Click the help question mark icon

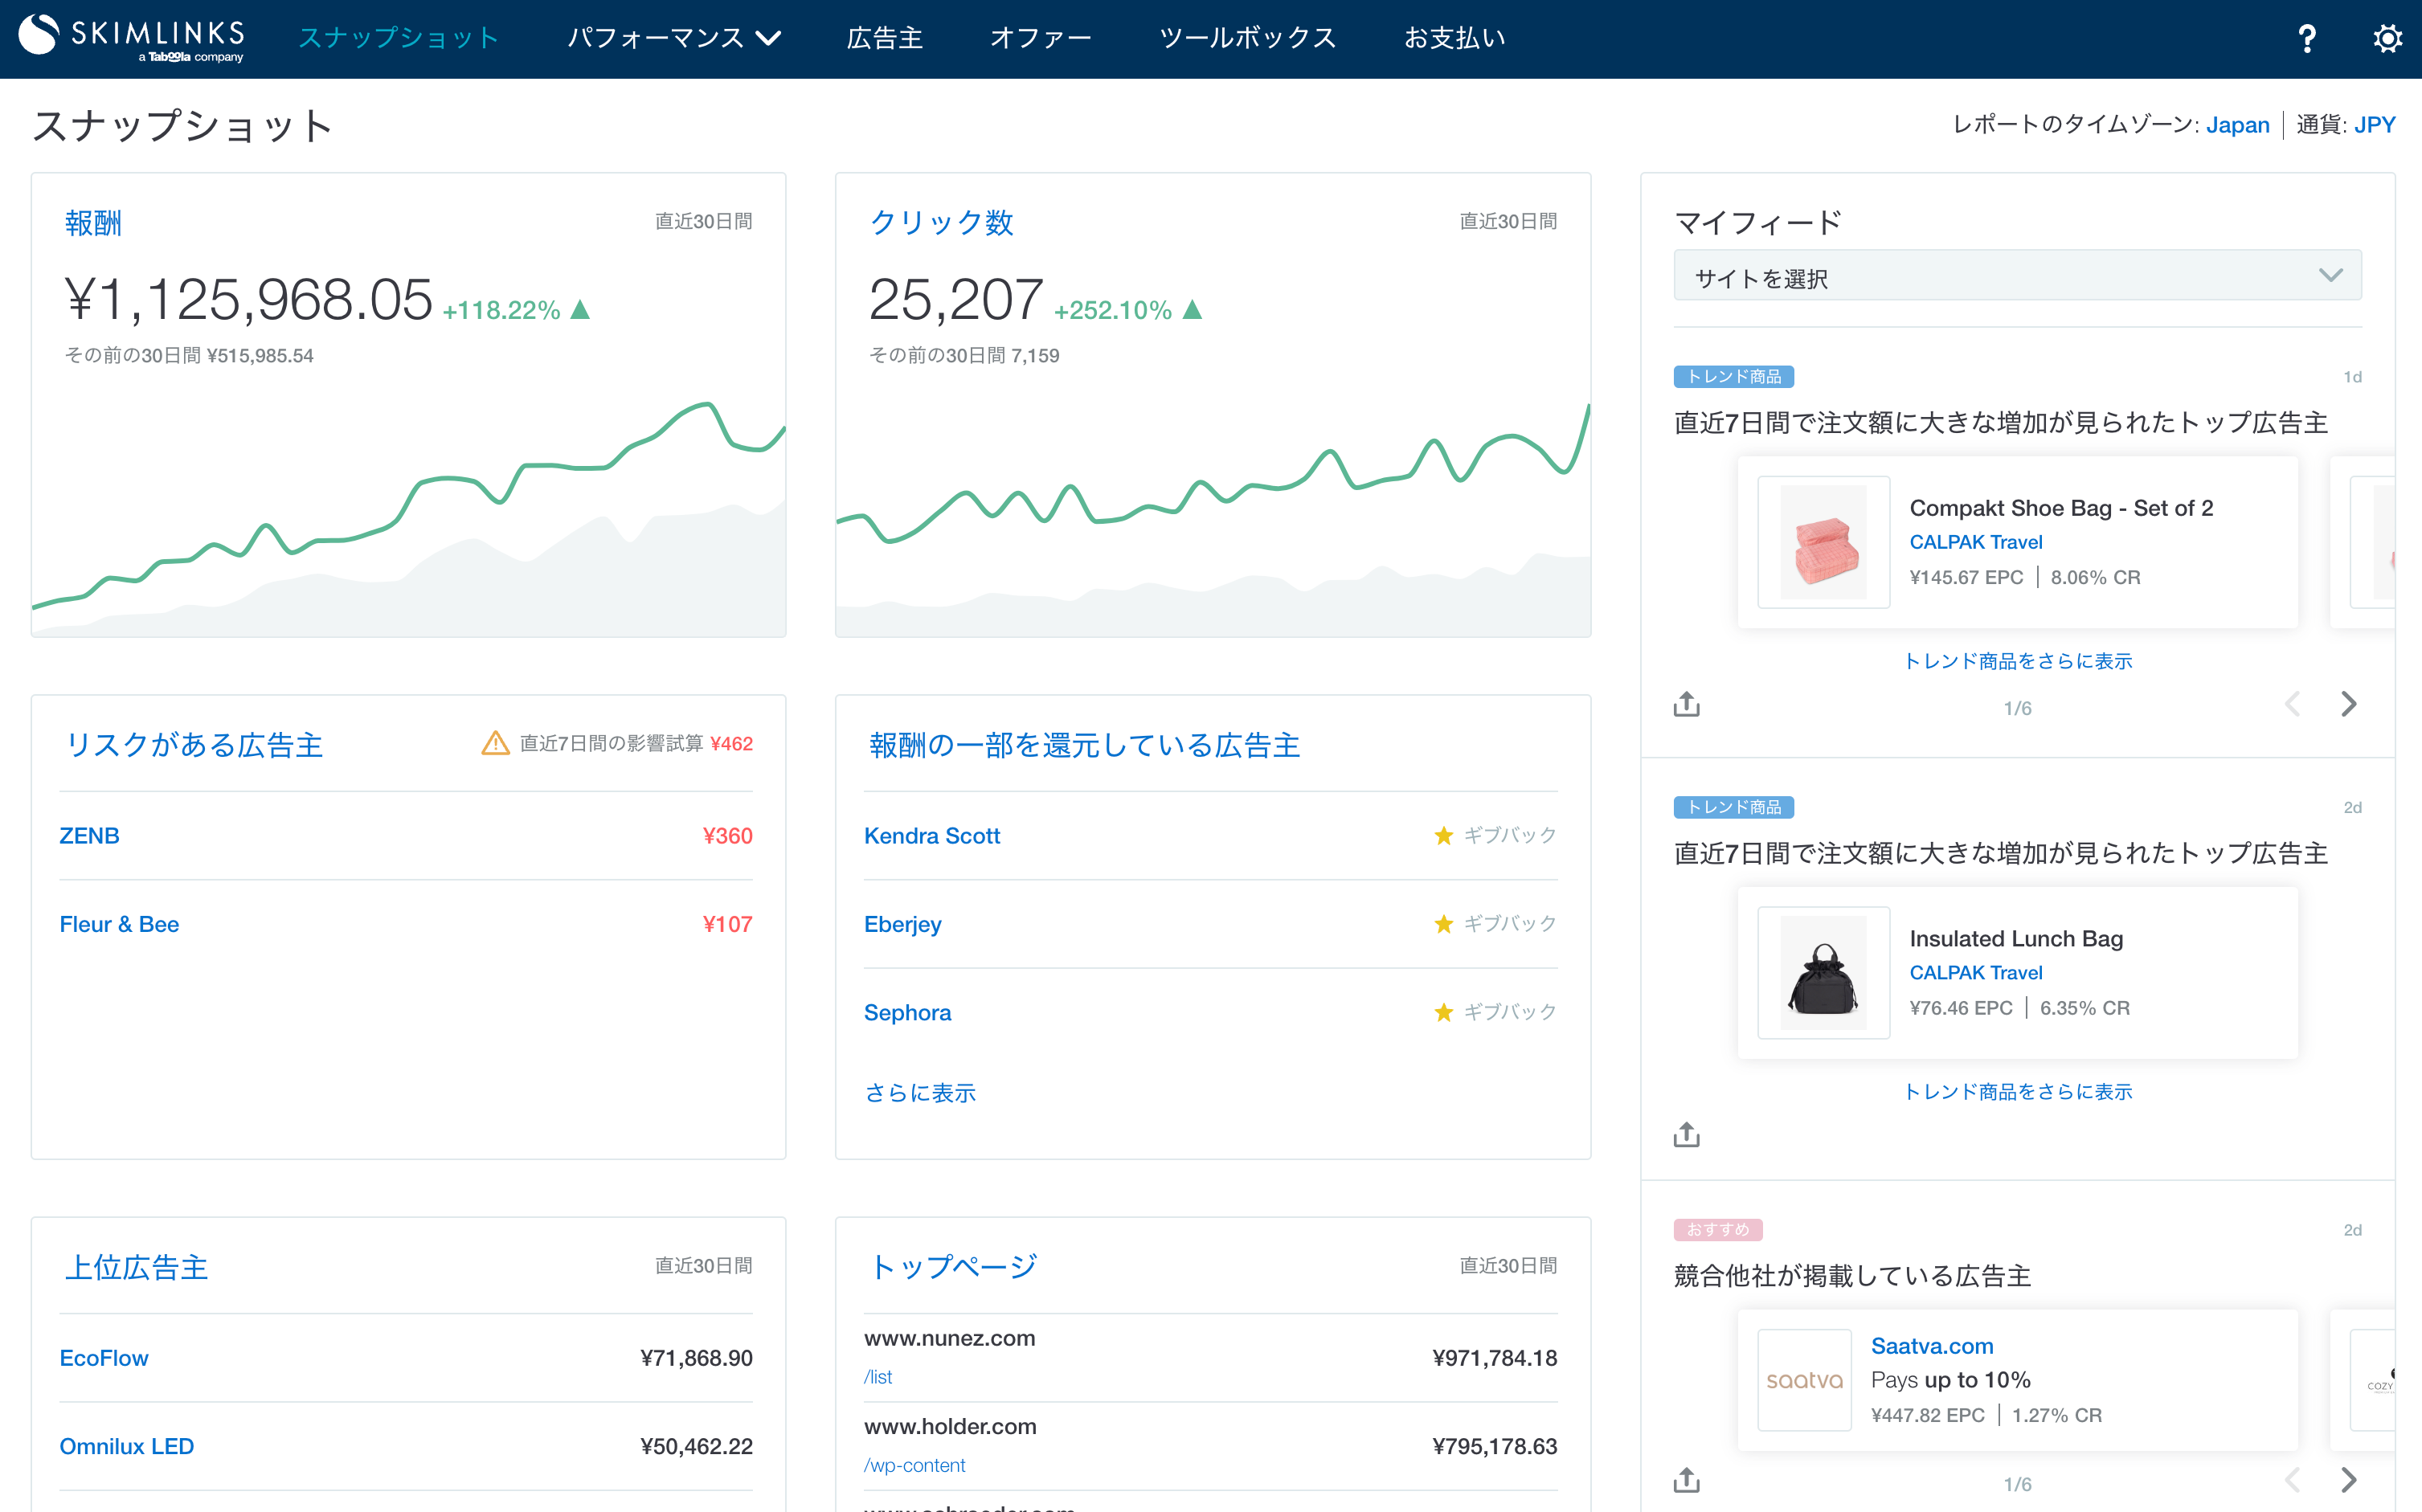[x=2306, y=39]
